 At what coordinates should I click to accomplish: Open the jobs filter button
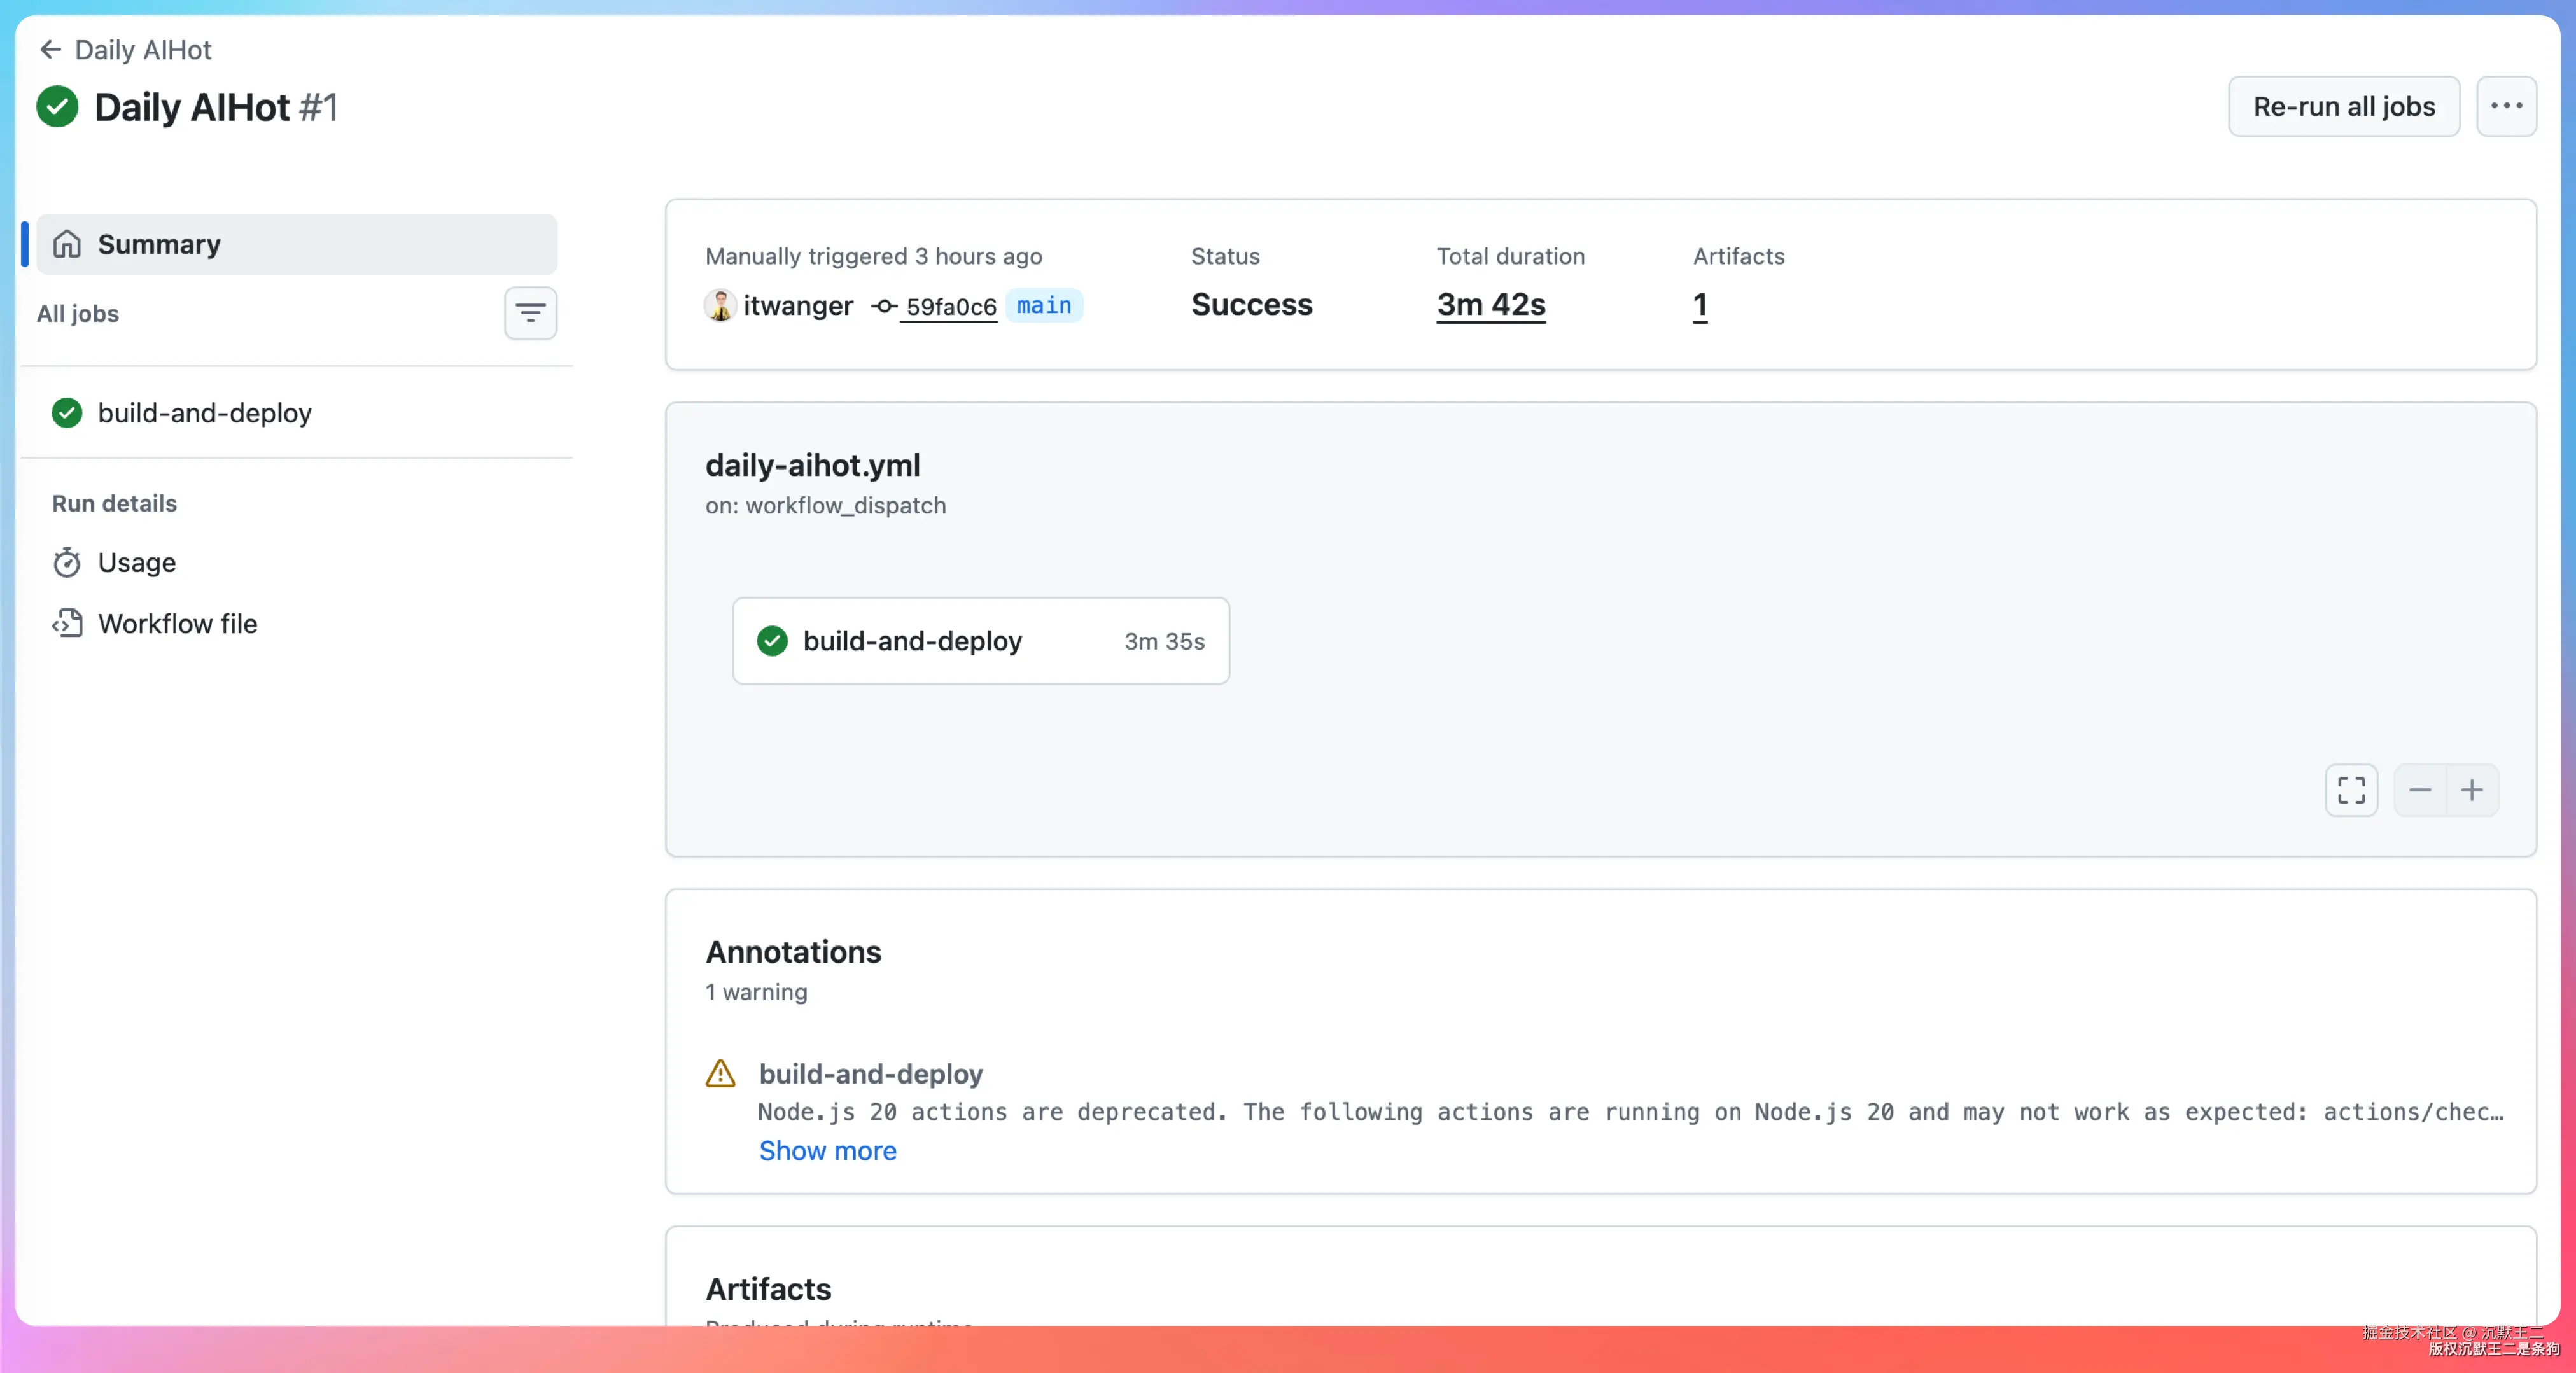coord(530,313)
